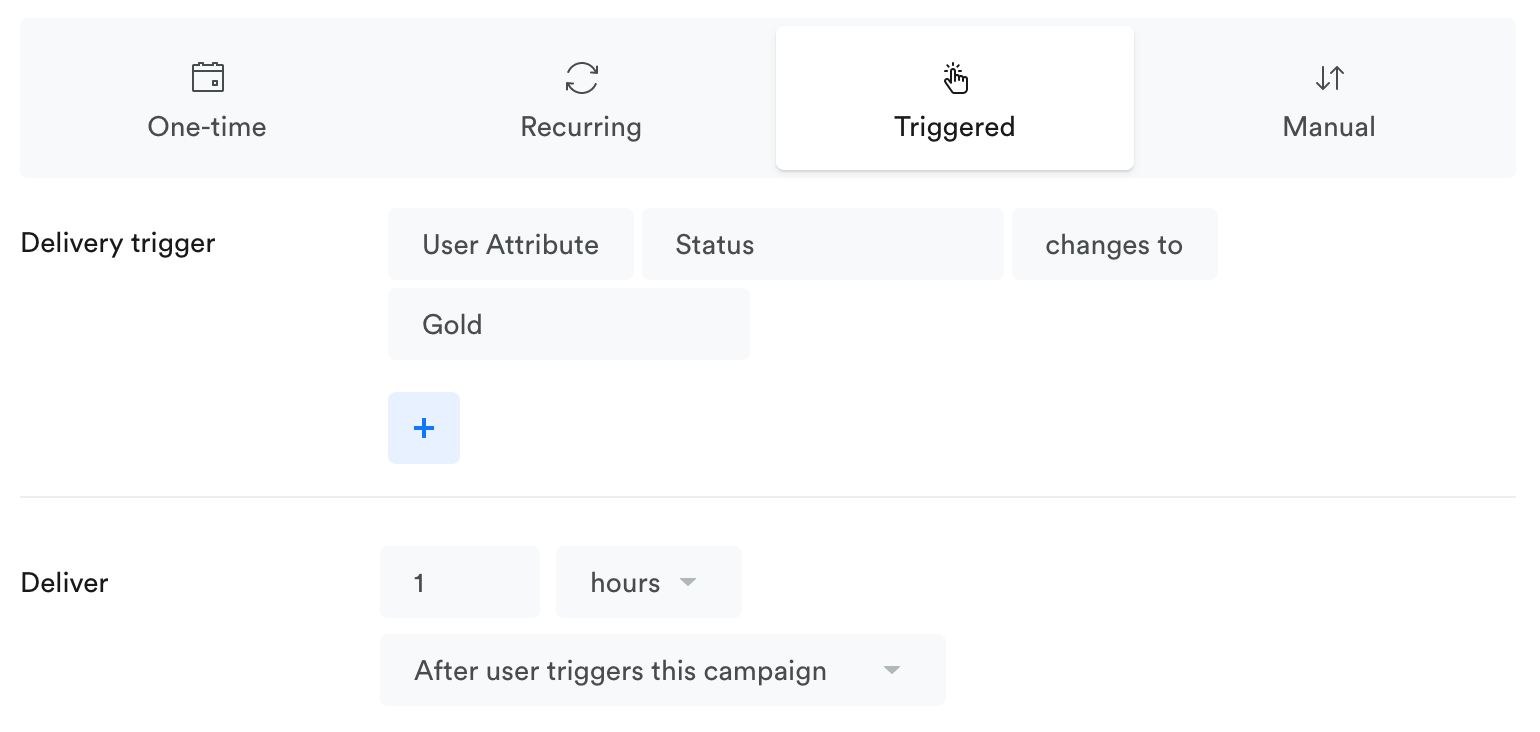Click the caret arrow beside hours

pyautogui.click(x=688, y=582)
